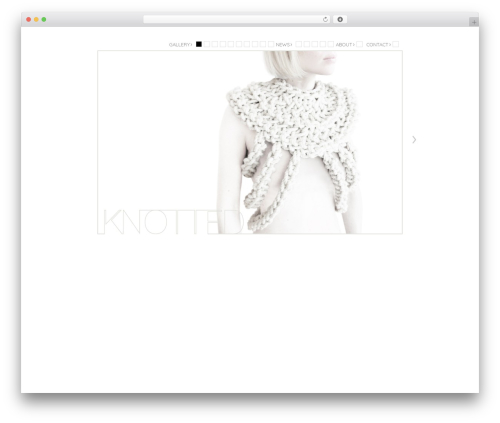Select the tenth gallery square before NEWS

point(271,44)
